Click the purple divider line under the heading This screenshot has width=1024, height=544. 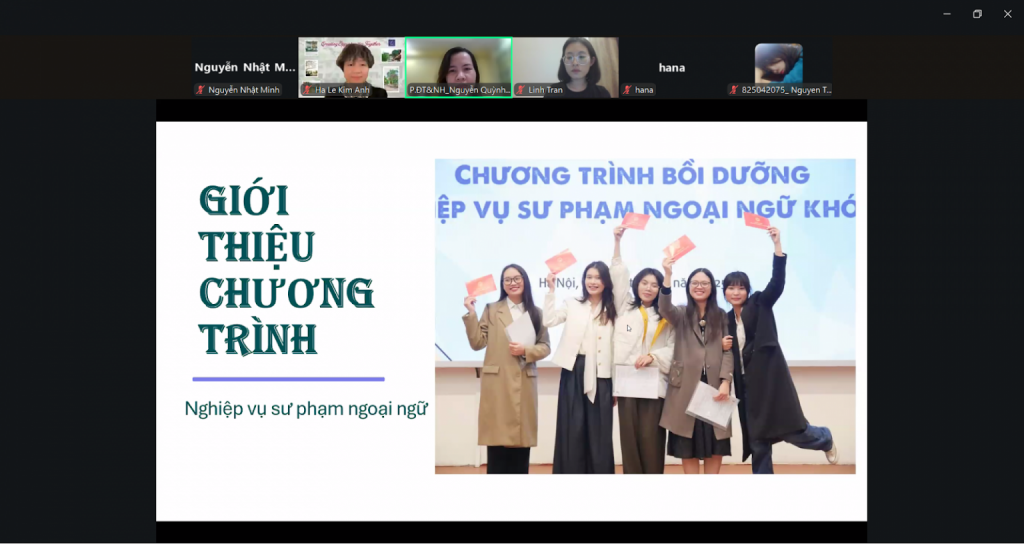(x=288, y=379)
